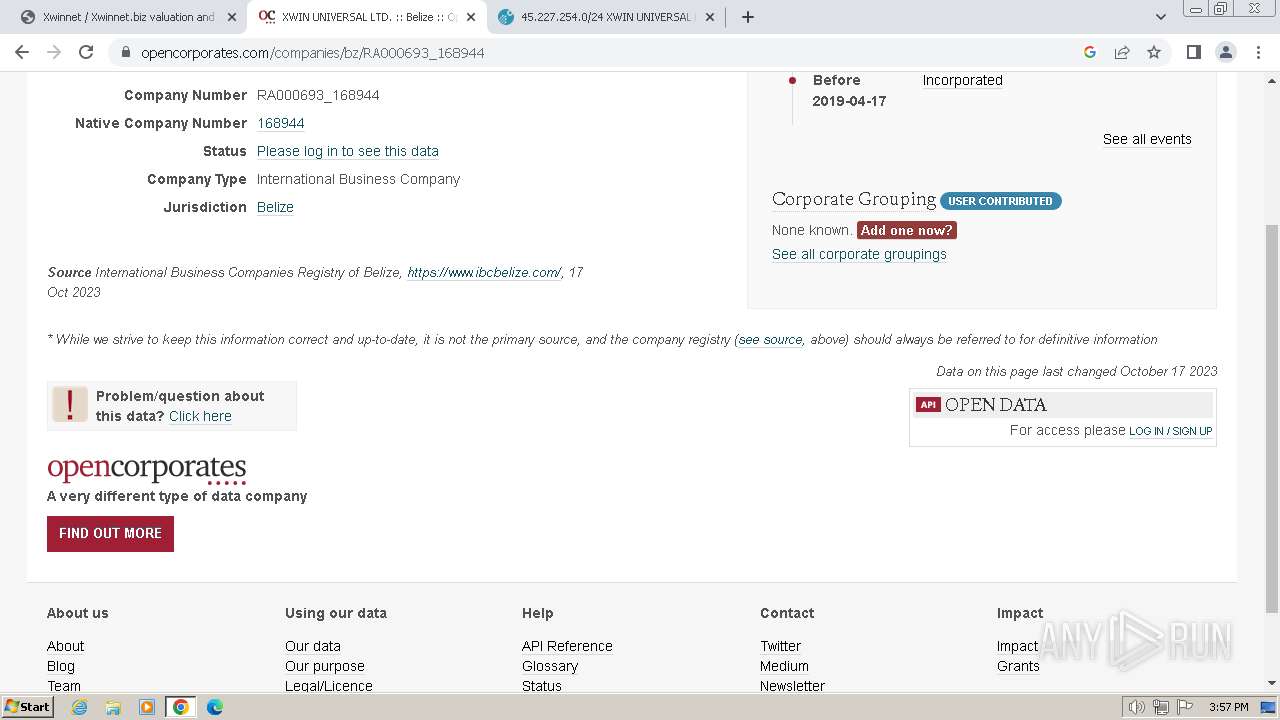The width and height of the screenshot is (1280, 720).
Task: Click the forward navigation arrow
Action: coord(54,52)
